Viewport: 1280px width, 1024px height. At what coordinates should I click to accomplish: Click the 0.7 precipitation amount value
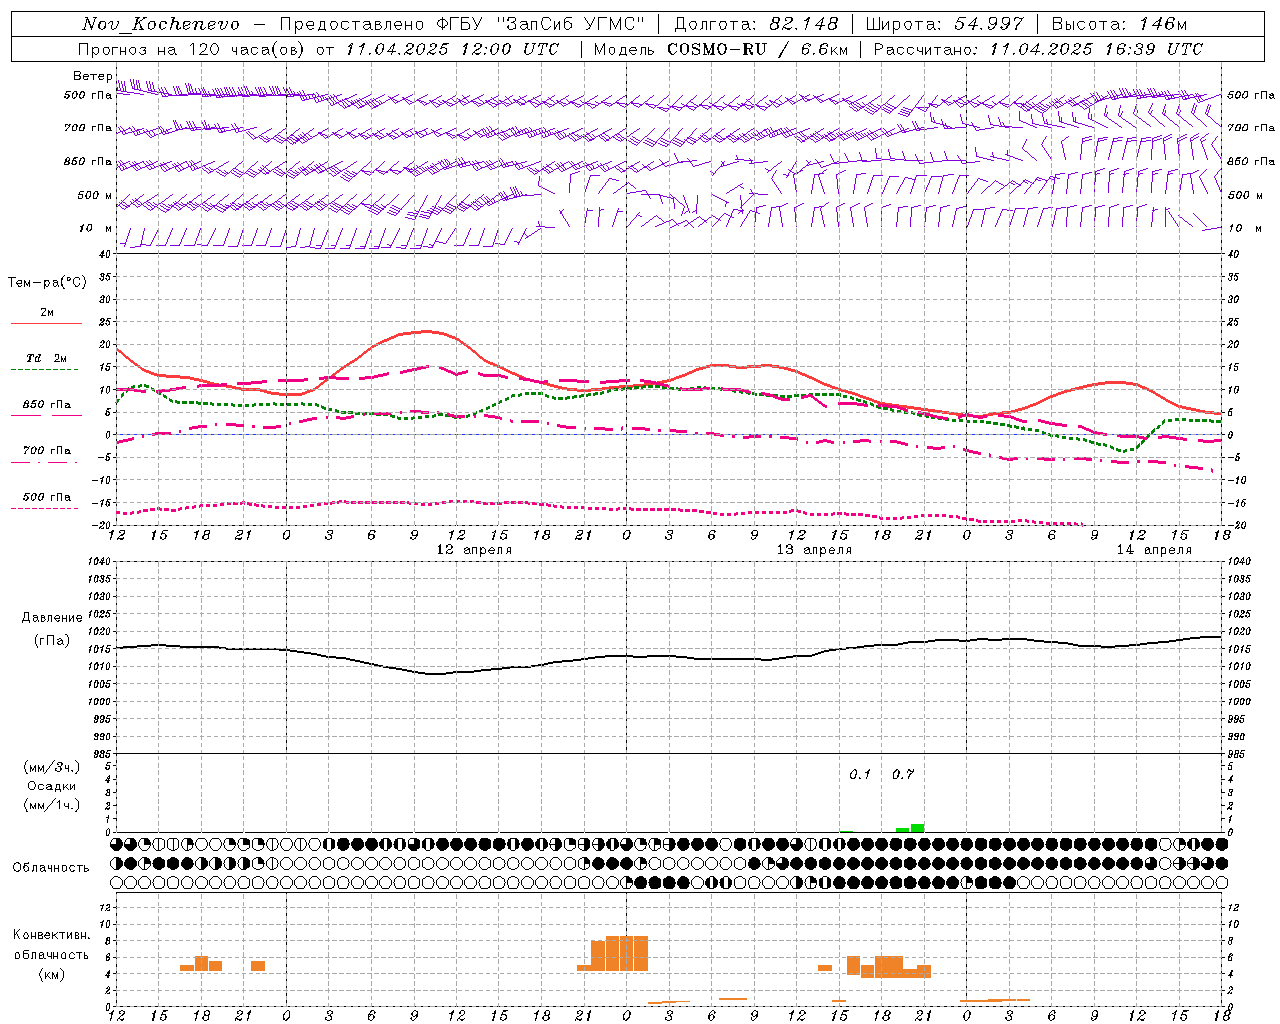click(x=903, y=775)
